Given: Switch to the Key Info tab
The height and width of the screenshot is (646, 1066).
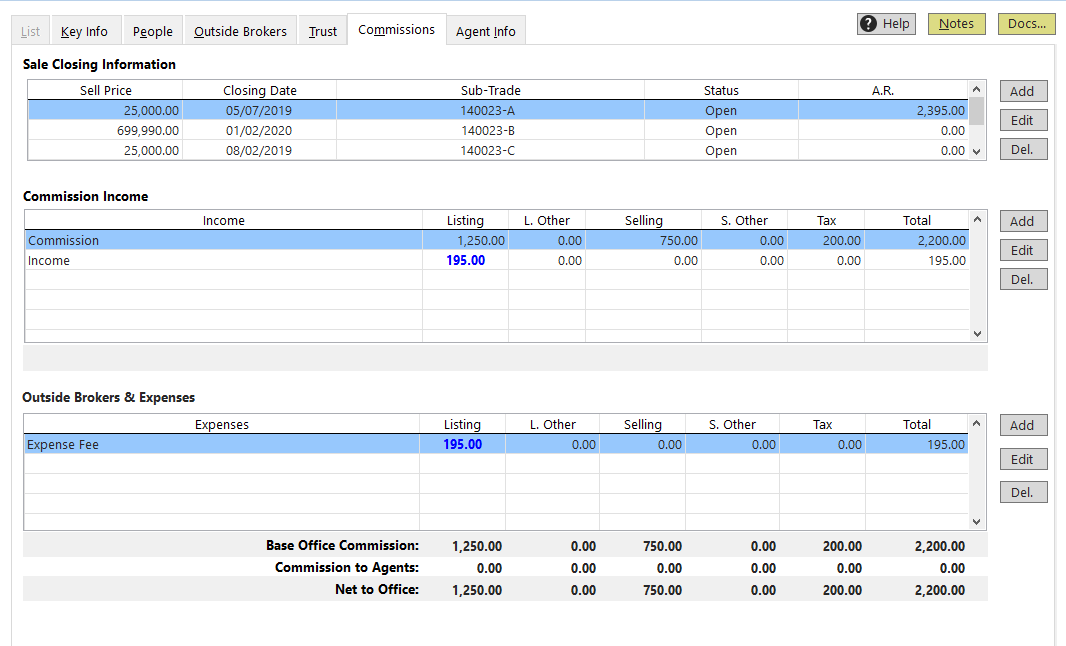Looking at the screenshot, I should [x=85, y=31].
